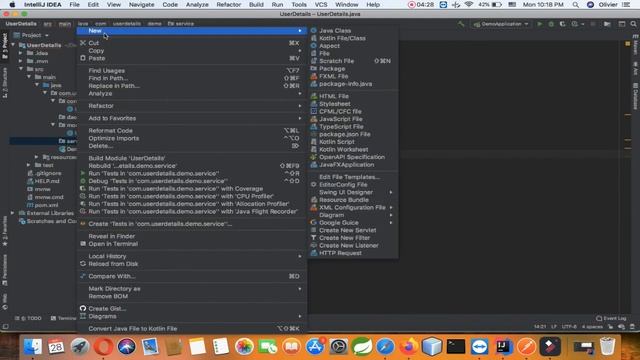Choose Aspect in New submenu
Viewport: 640px width, 360px height.
(353, 46)
